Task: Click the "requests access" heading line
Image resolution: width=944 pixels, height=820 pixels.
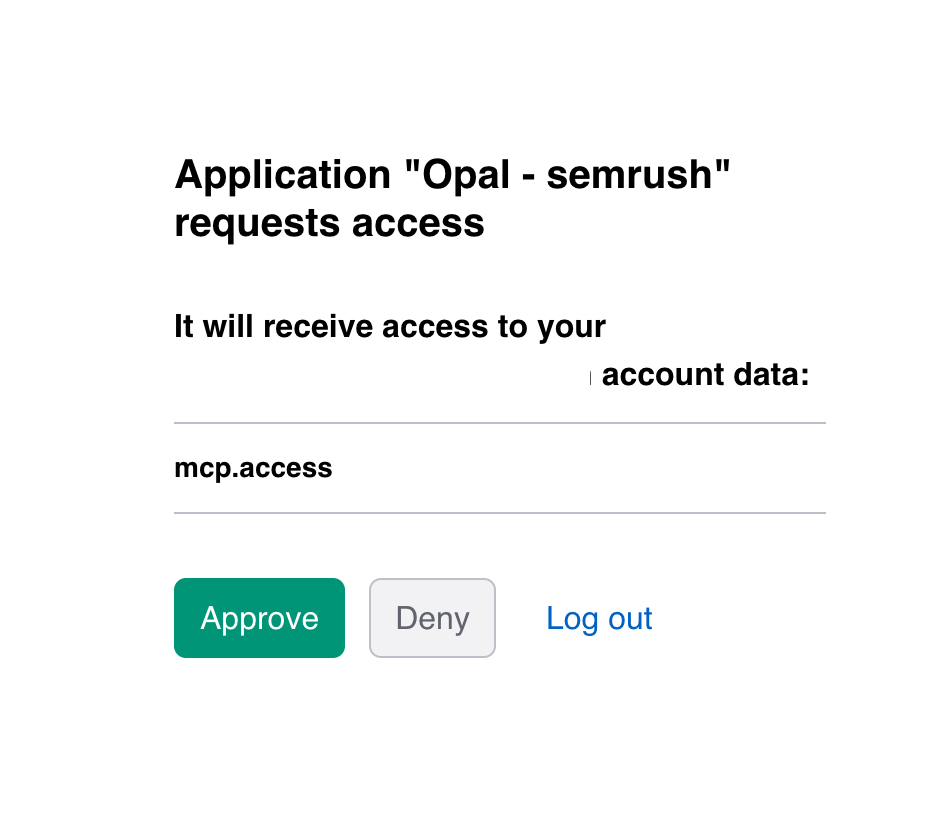Action: [x=329, y=223]
